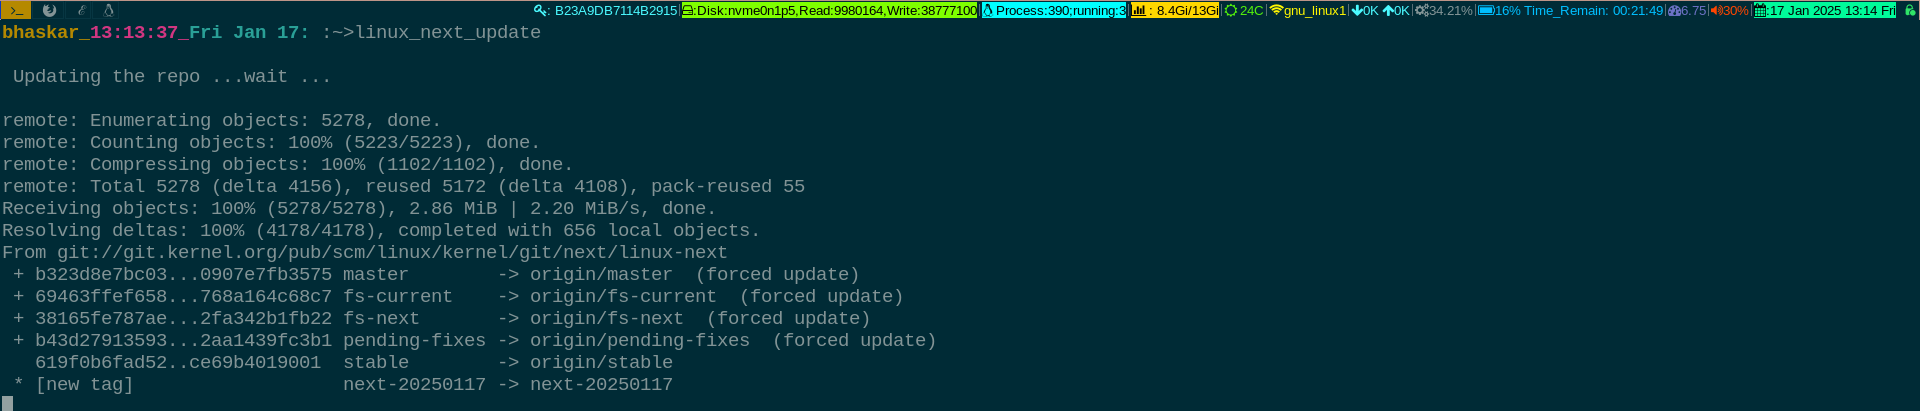This screenshot has width=1920, height=411.
Task: Click the battery 16% Time_Remain indicator
Action: point(1571,10)
